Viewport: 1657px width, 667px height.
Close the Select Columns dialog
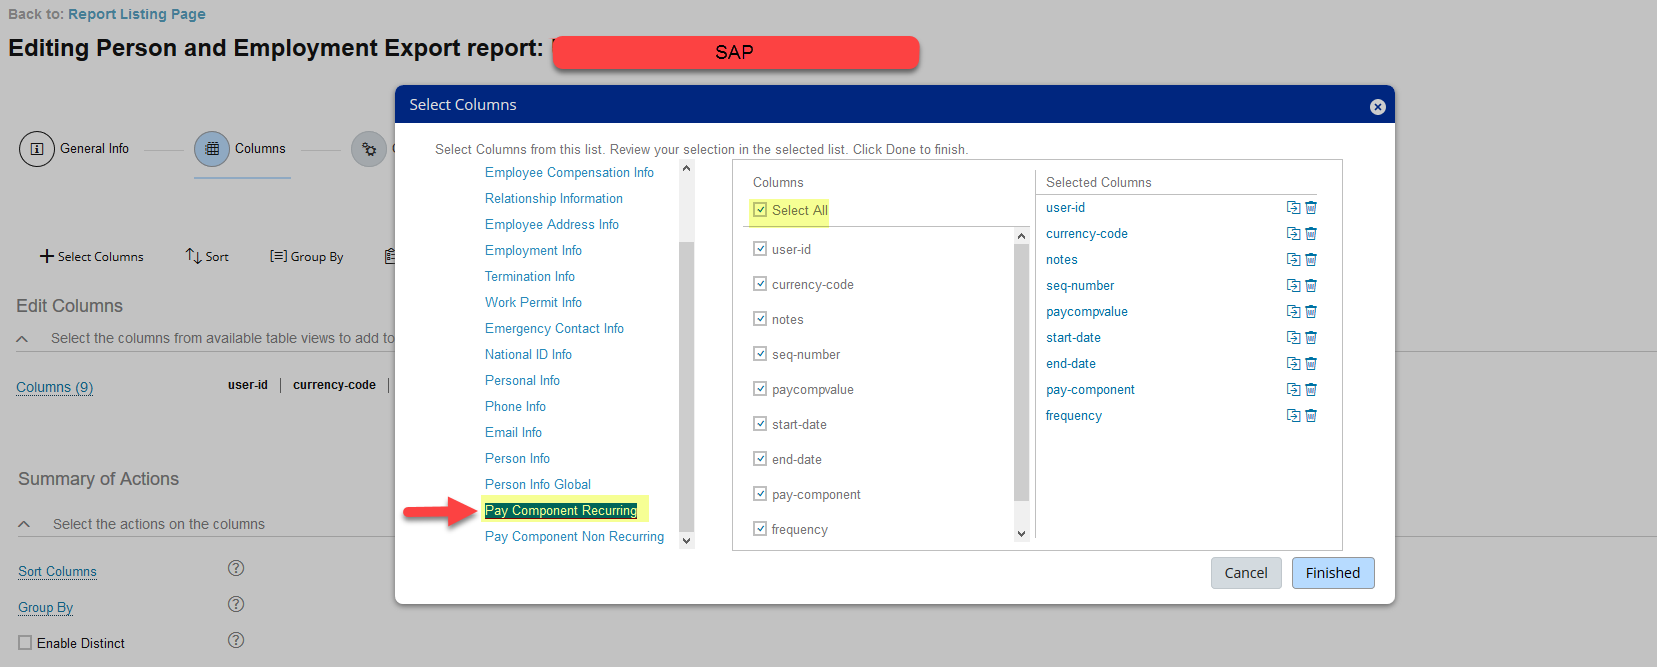[x=1377, y=107]
